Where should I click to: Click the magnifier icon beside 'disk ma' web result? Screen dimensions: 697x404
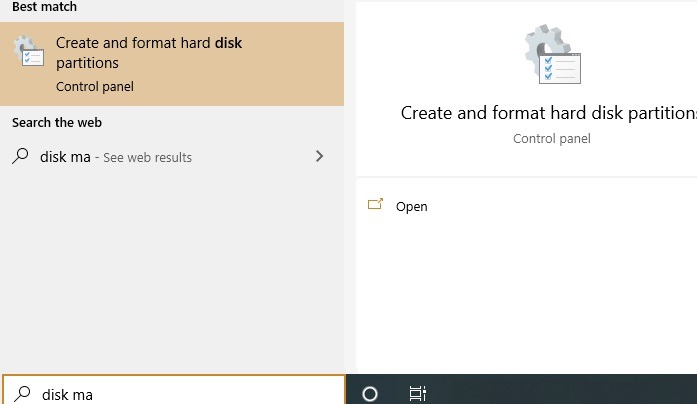[21, 156]
